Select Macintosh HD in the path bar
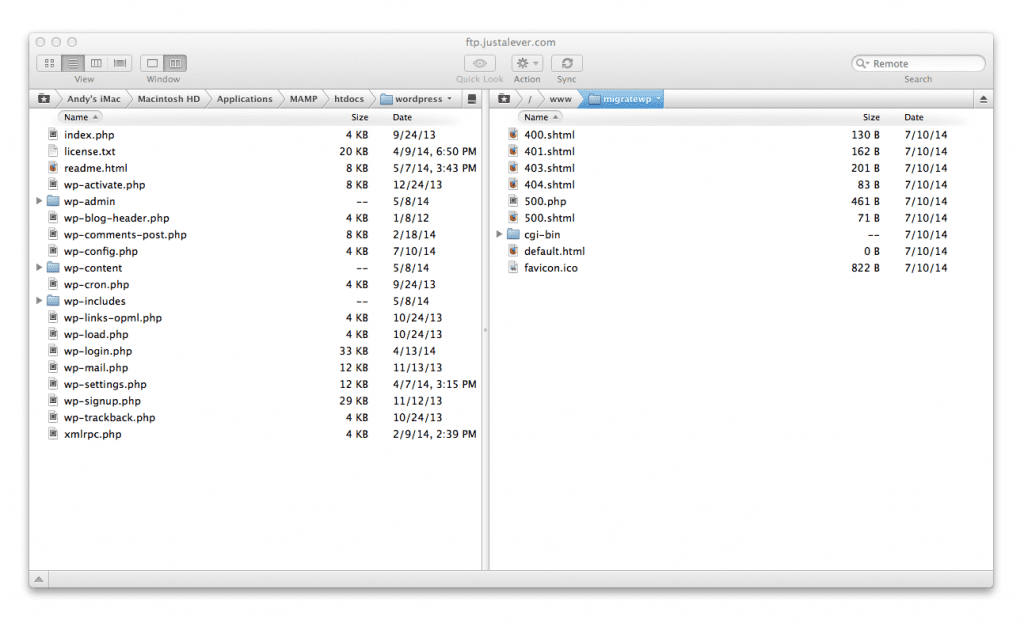The width and height of the screenshot is (1024, 631). pyautogui.click(x=172, y=98)
